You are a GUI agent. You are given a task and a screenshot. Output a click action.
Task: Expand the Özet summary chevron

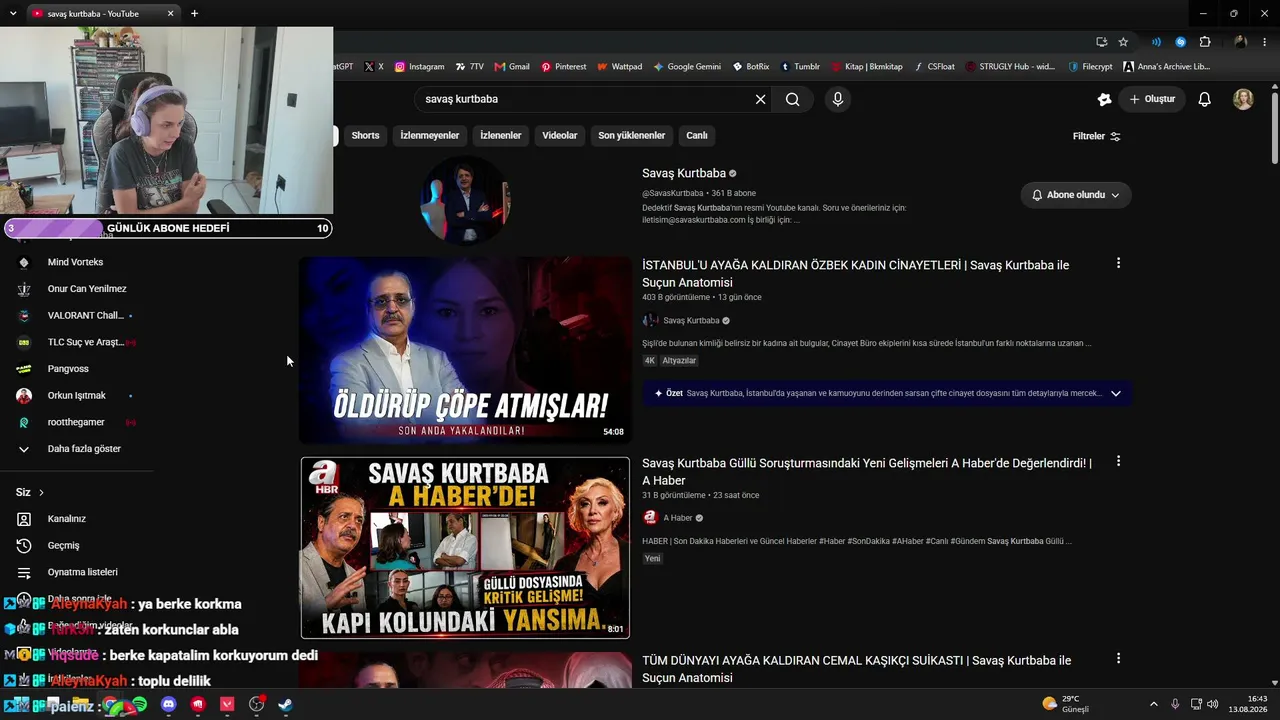pos(1116,393)
